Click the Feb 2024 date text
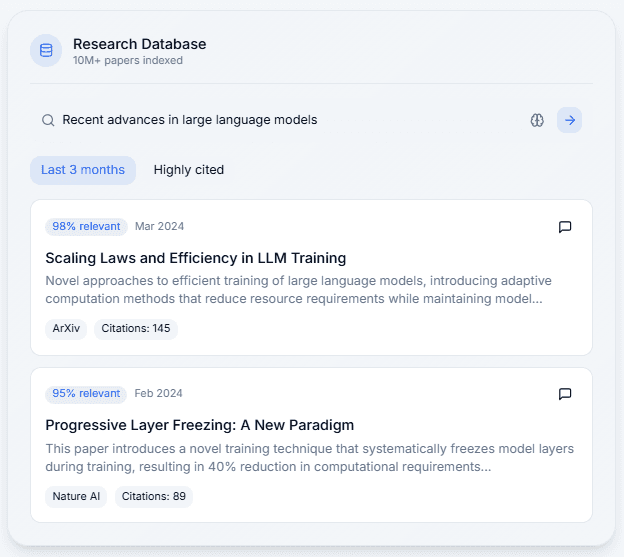 pyautogui.click(x=158, y=393)
